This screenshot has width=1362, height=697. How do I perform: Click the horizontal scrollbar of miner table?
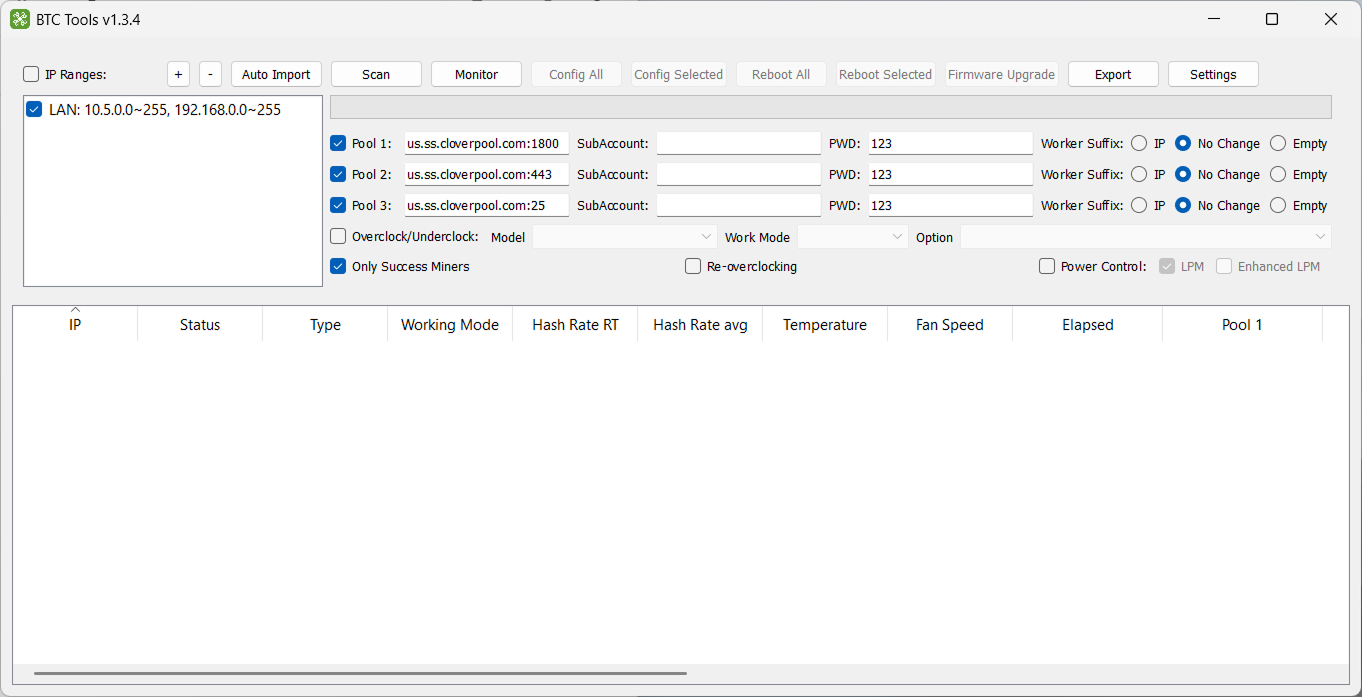(x=360, y=674)
